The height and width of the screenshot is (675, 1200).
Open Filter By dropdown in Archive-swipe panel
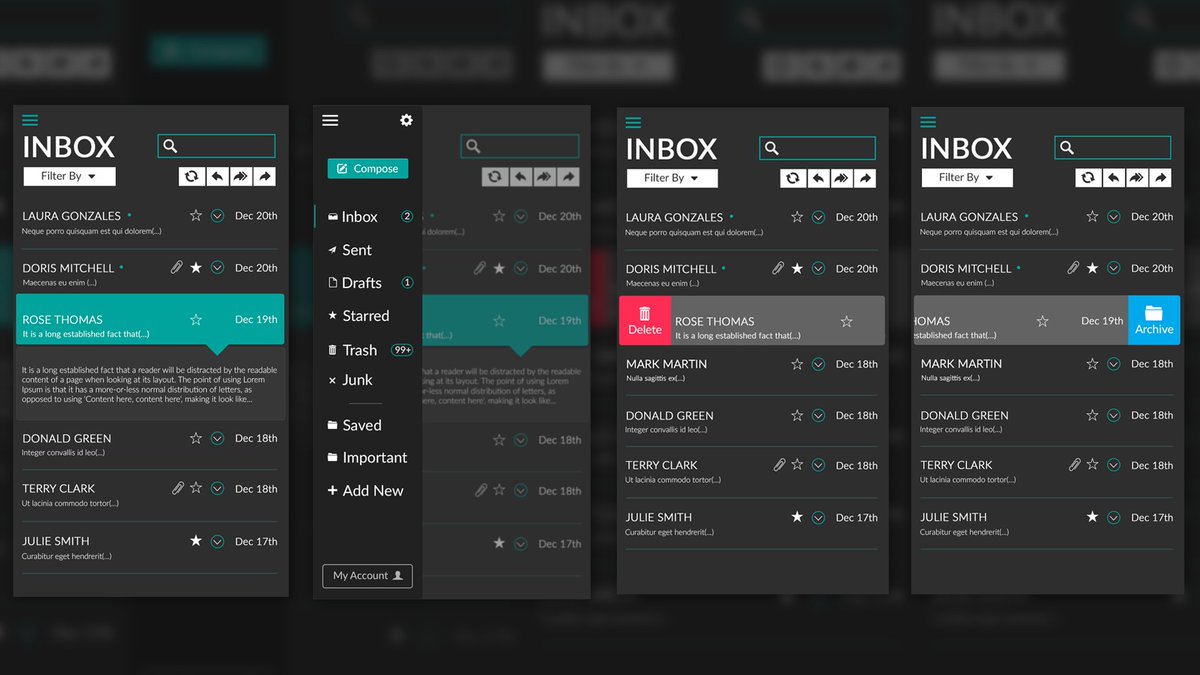967,178
